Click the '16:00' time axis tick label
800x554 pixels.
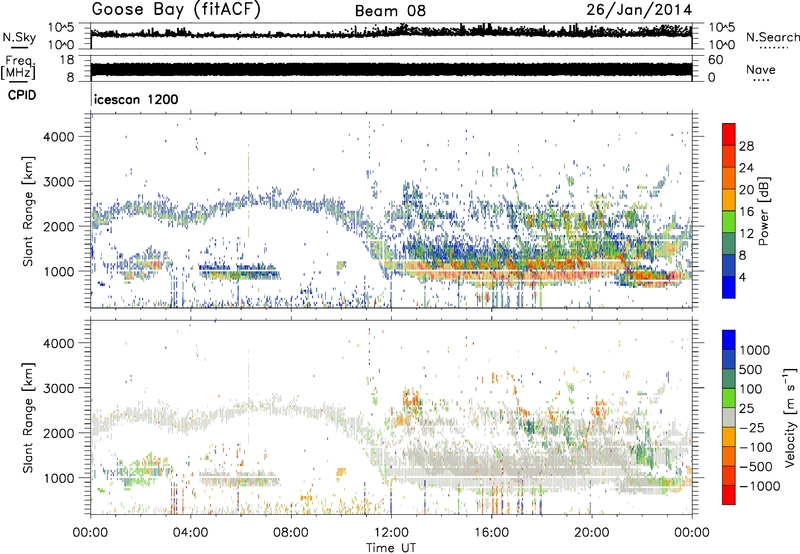(x=491, y=533)
